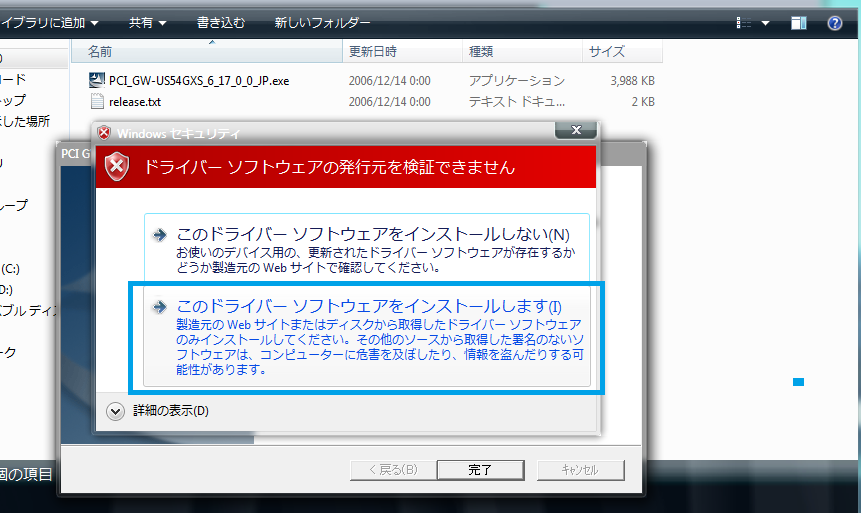Sort by the 名前 column header

(x=206, y=52)
